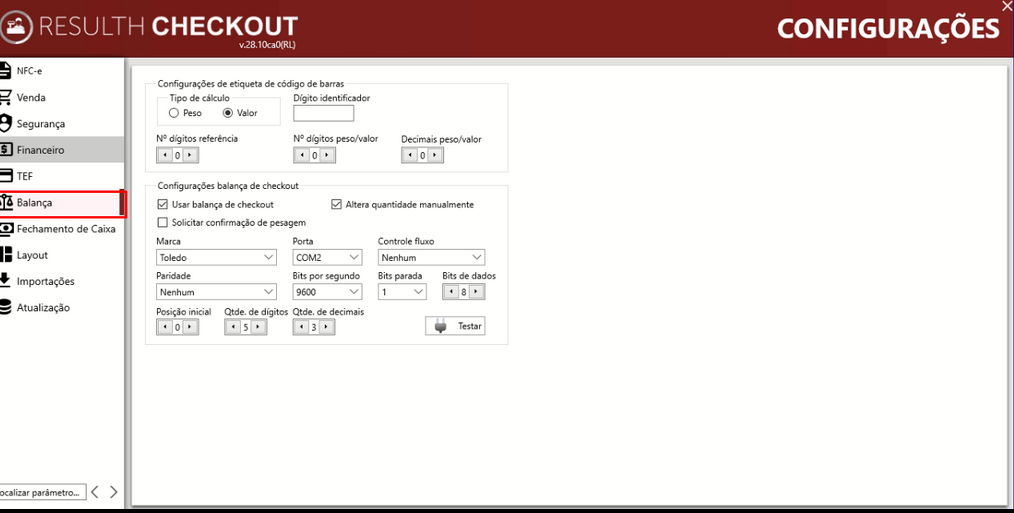Image resolution: width=1014 pixels, height=513 pixels.
Task: Uncheck Usar balança de checkout
Action: pyautogui.click(x=162, y=204)
